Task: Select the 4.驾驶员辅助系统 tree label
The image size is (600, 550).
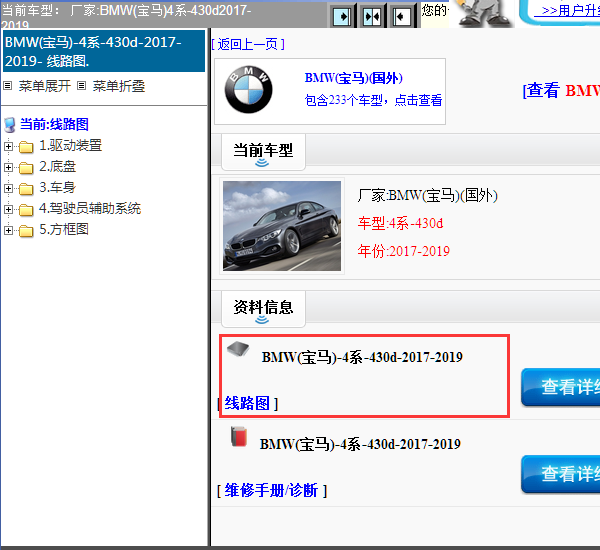Action: click(x=90, y=209)
